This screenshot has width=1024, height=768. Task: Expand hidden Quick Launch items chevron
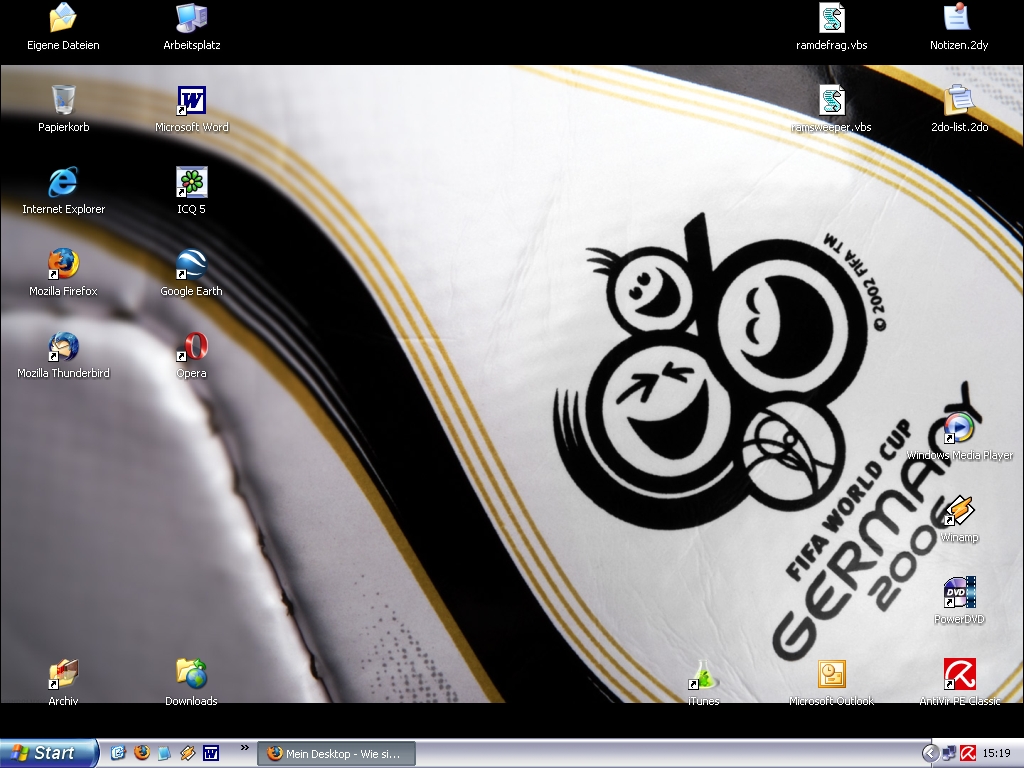245,748
